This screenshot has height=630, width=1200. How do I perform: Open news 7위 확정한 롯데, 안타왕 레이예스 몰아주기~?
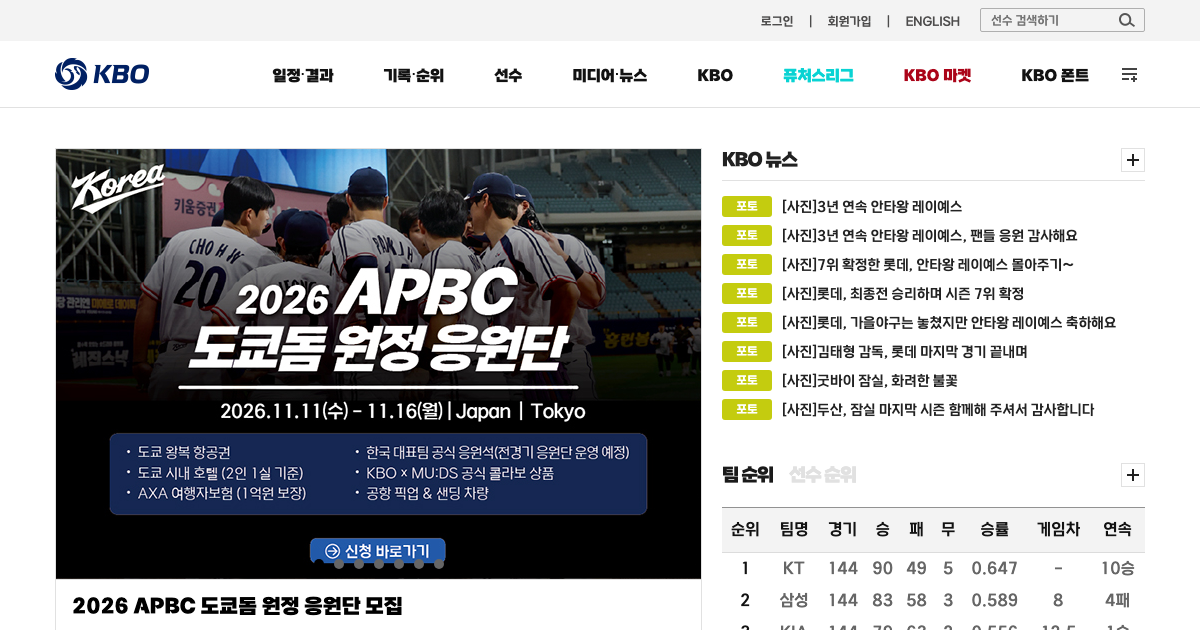pyautogui.click(x=928, y=265)
